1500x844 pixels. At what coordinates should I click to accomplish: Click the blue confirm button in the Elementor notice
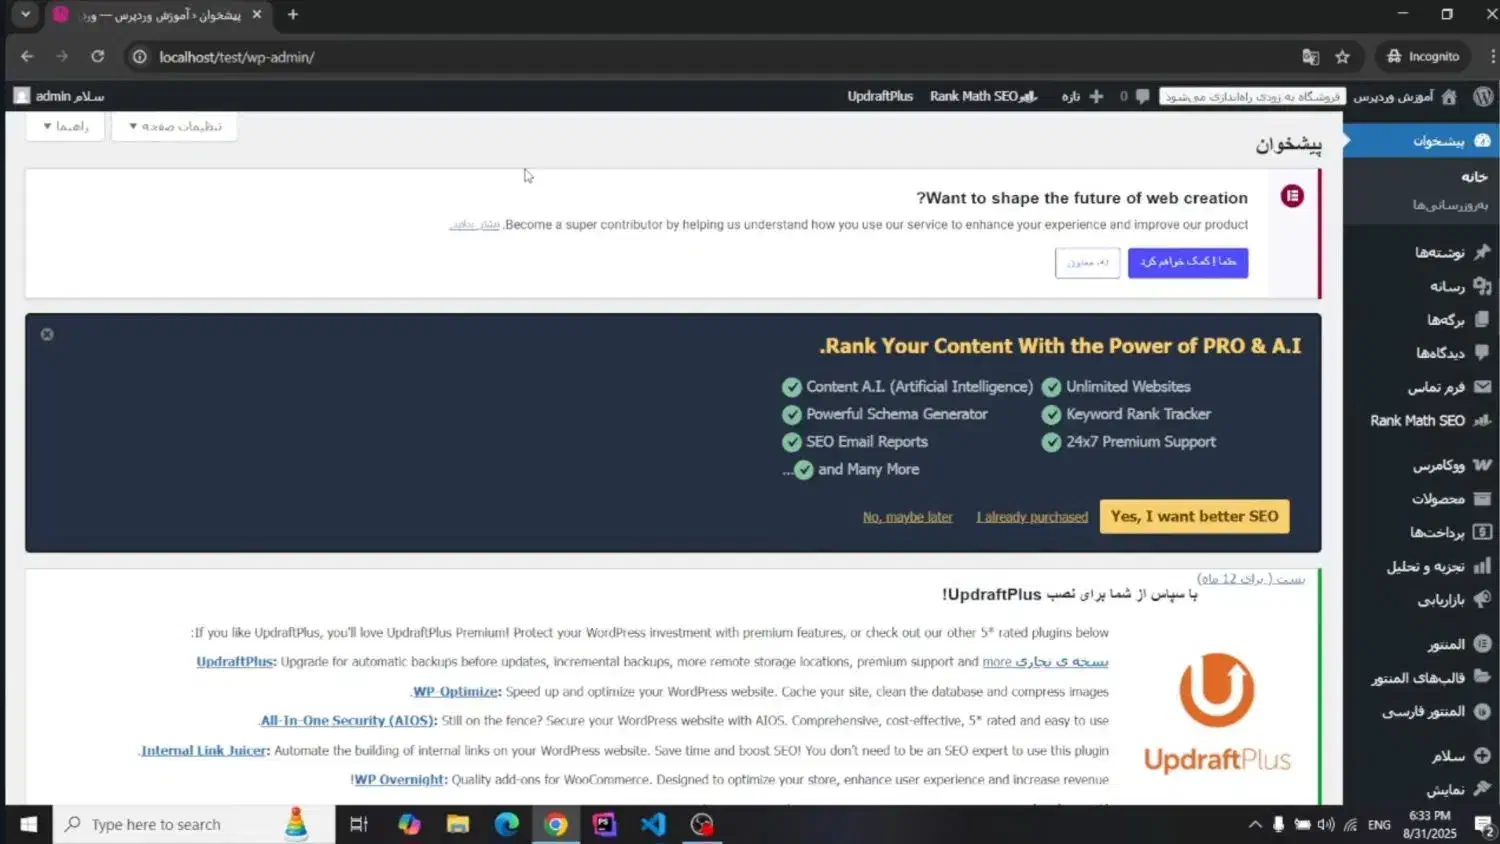coord(1188,262)
